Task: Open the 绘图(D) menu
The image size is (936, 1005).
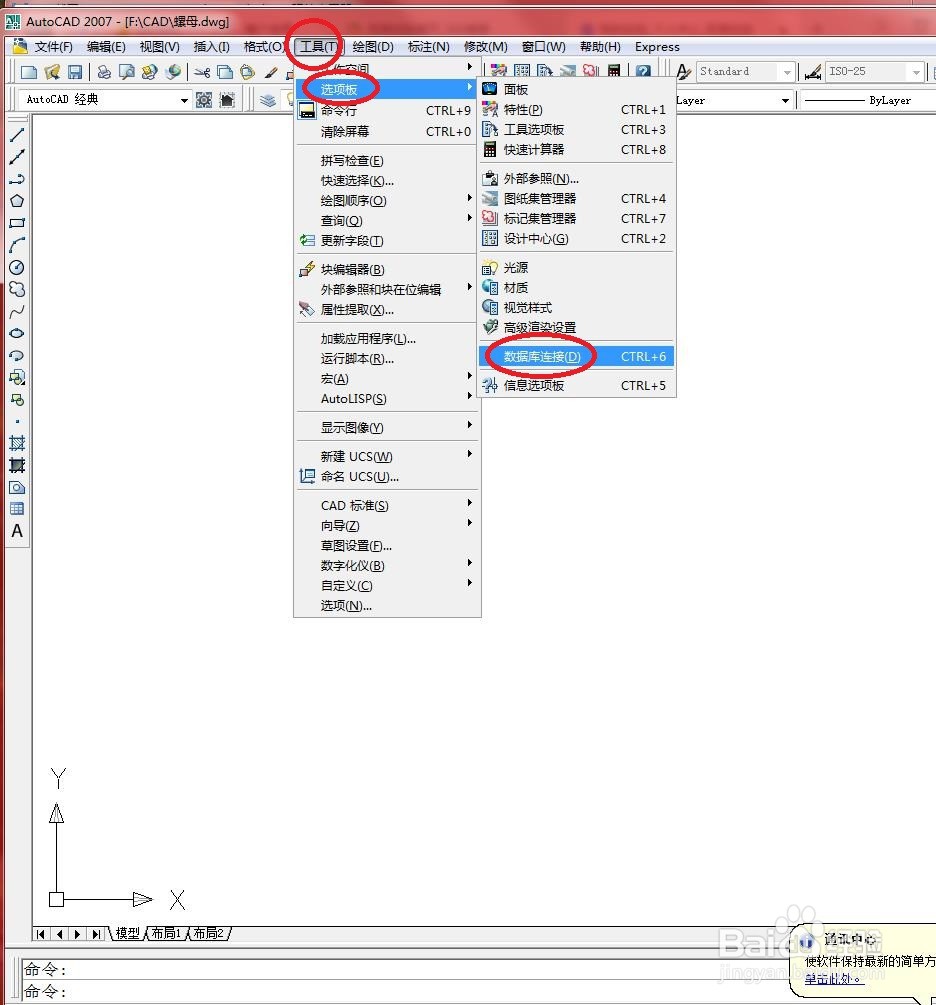Action: (x=373, y=47)
